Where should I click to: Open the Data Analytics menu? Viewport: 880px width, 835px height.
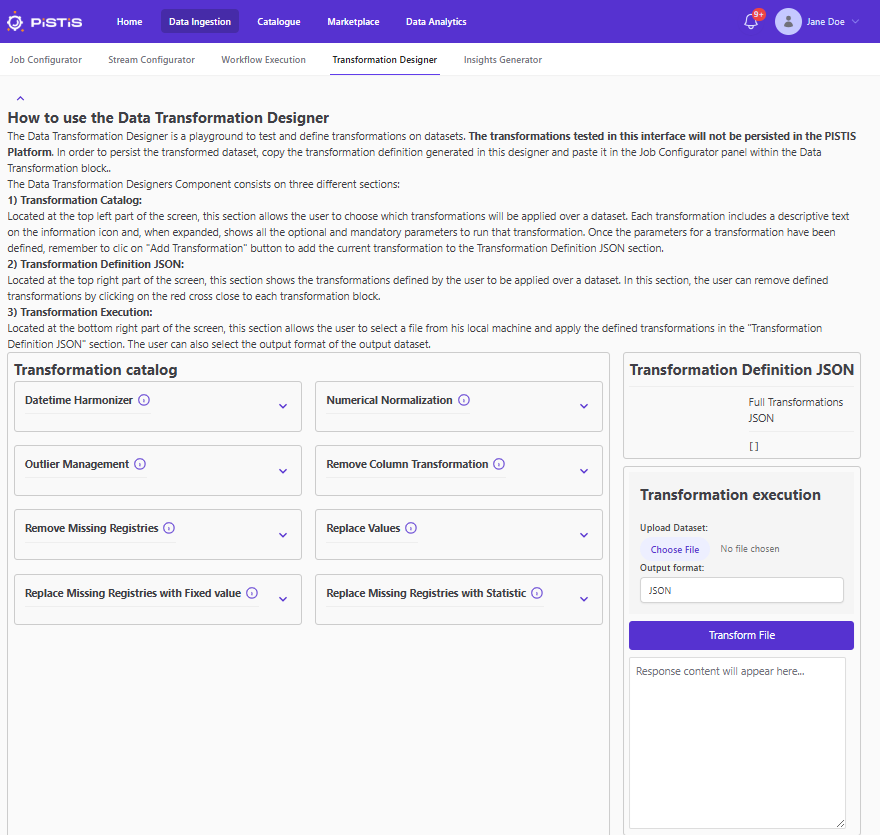pos(436,21)
